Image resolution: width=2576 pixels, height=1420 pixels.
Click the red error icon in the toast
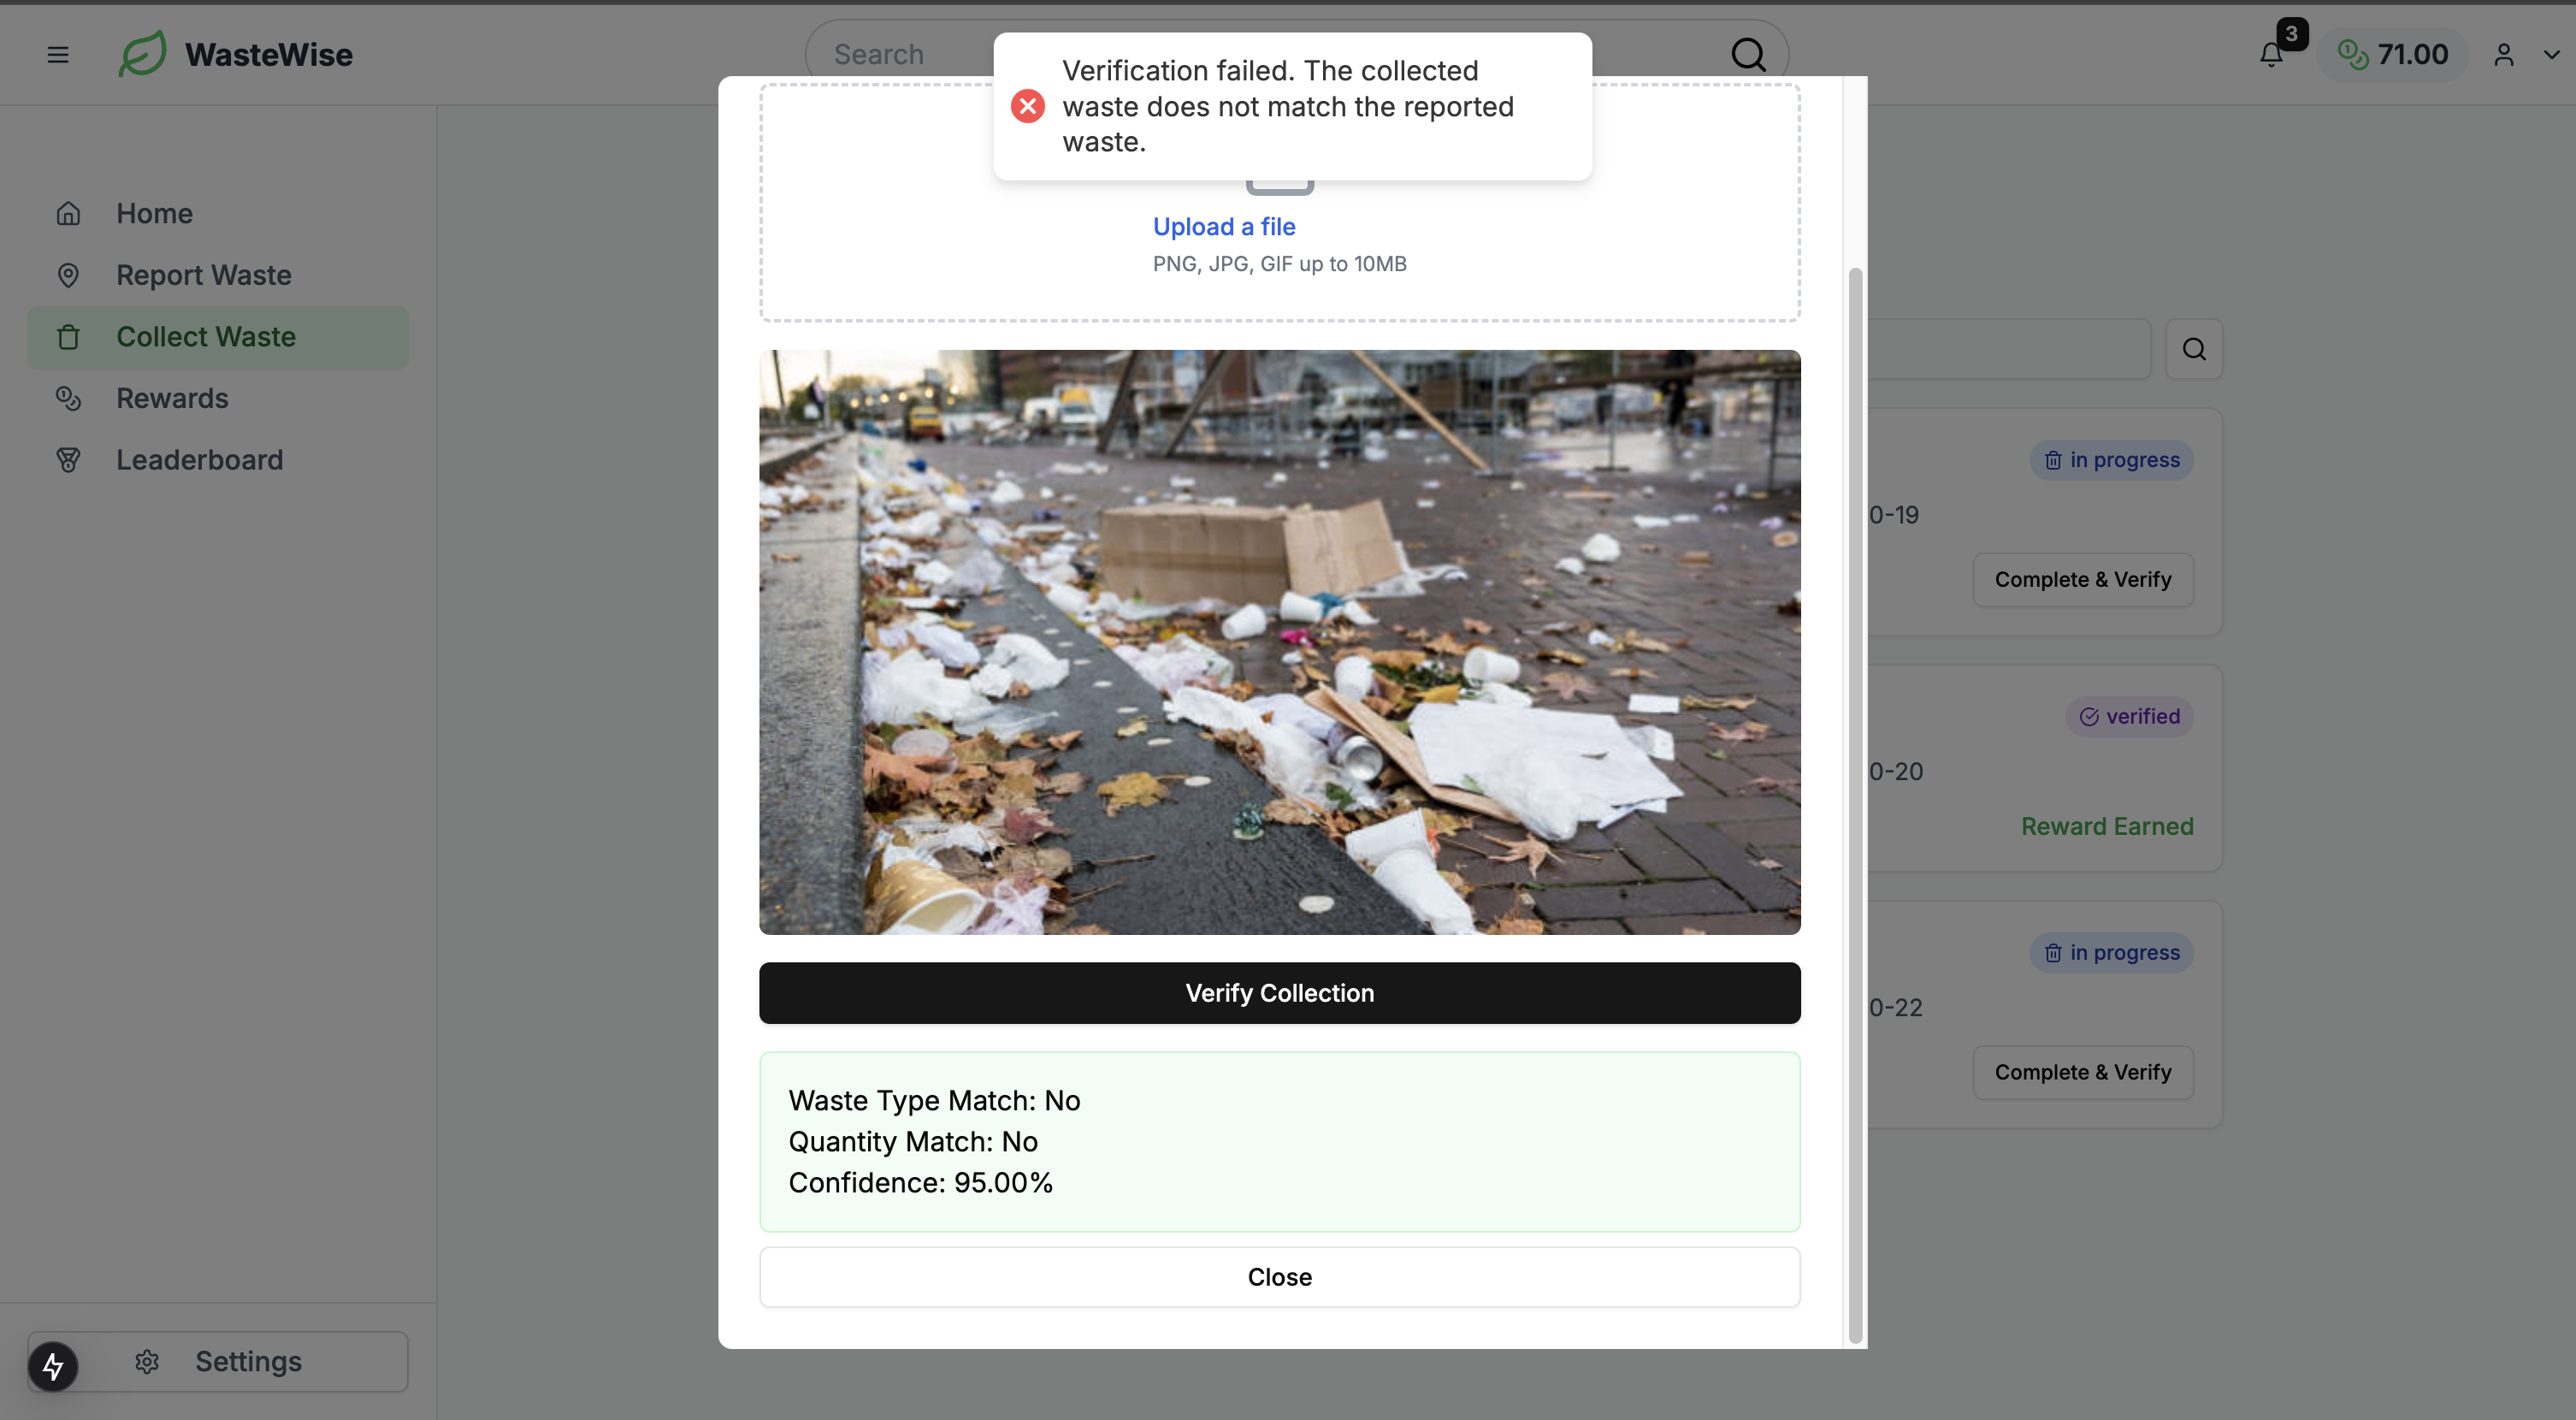pyautogui.click(x=1027, y=106)
